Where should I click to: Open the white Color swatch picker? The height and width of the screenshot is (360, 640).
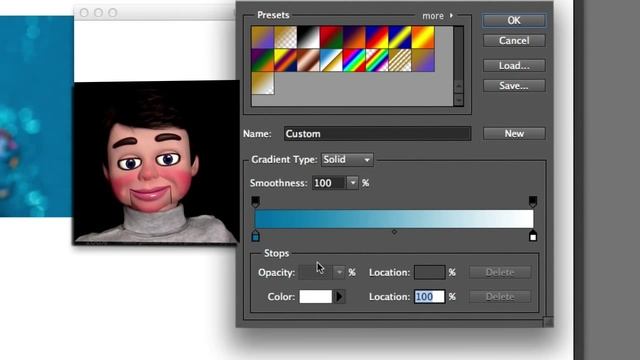point(316,297)
